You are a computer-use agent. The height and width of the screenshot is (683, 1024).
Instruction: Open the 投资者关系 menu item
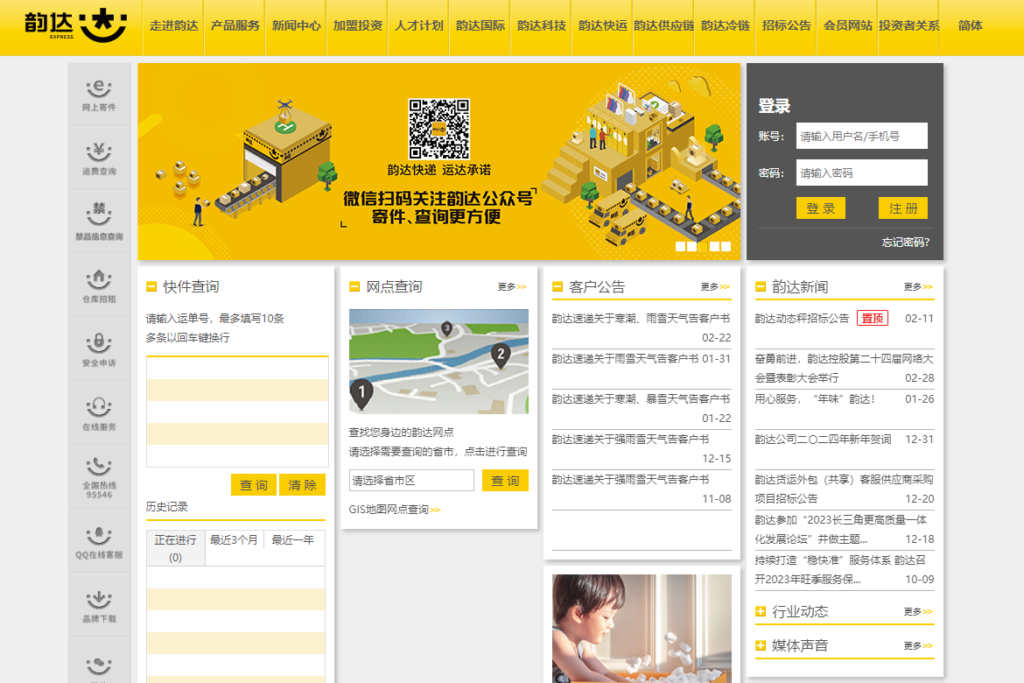click(x=909, y=26)
